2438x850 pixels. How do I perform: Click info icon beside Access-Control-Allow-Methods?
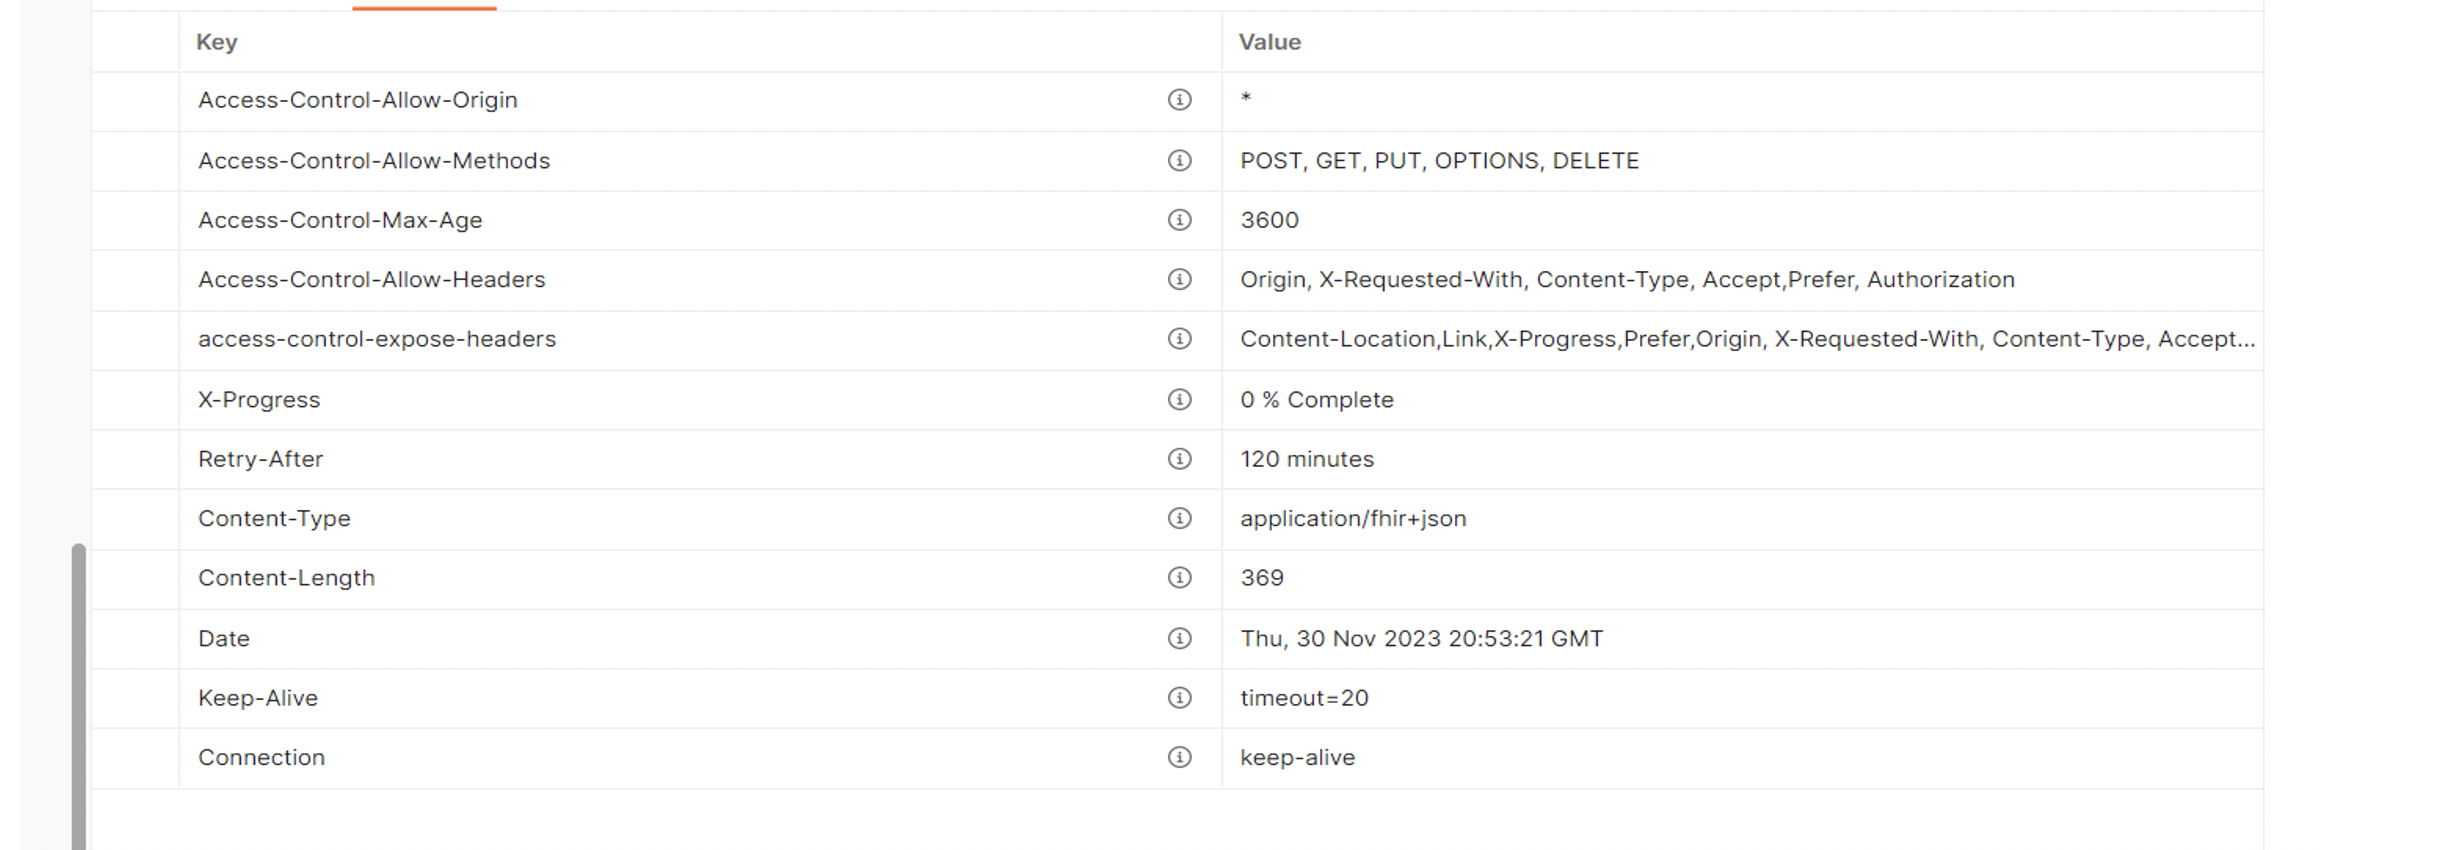pyautogui.click(x=1179, y=161)
